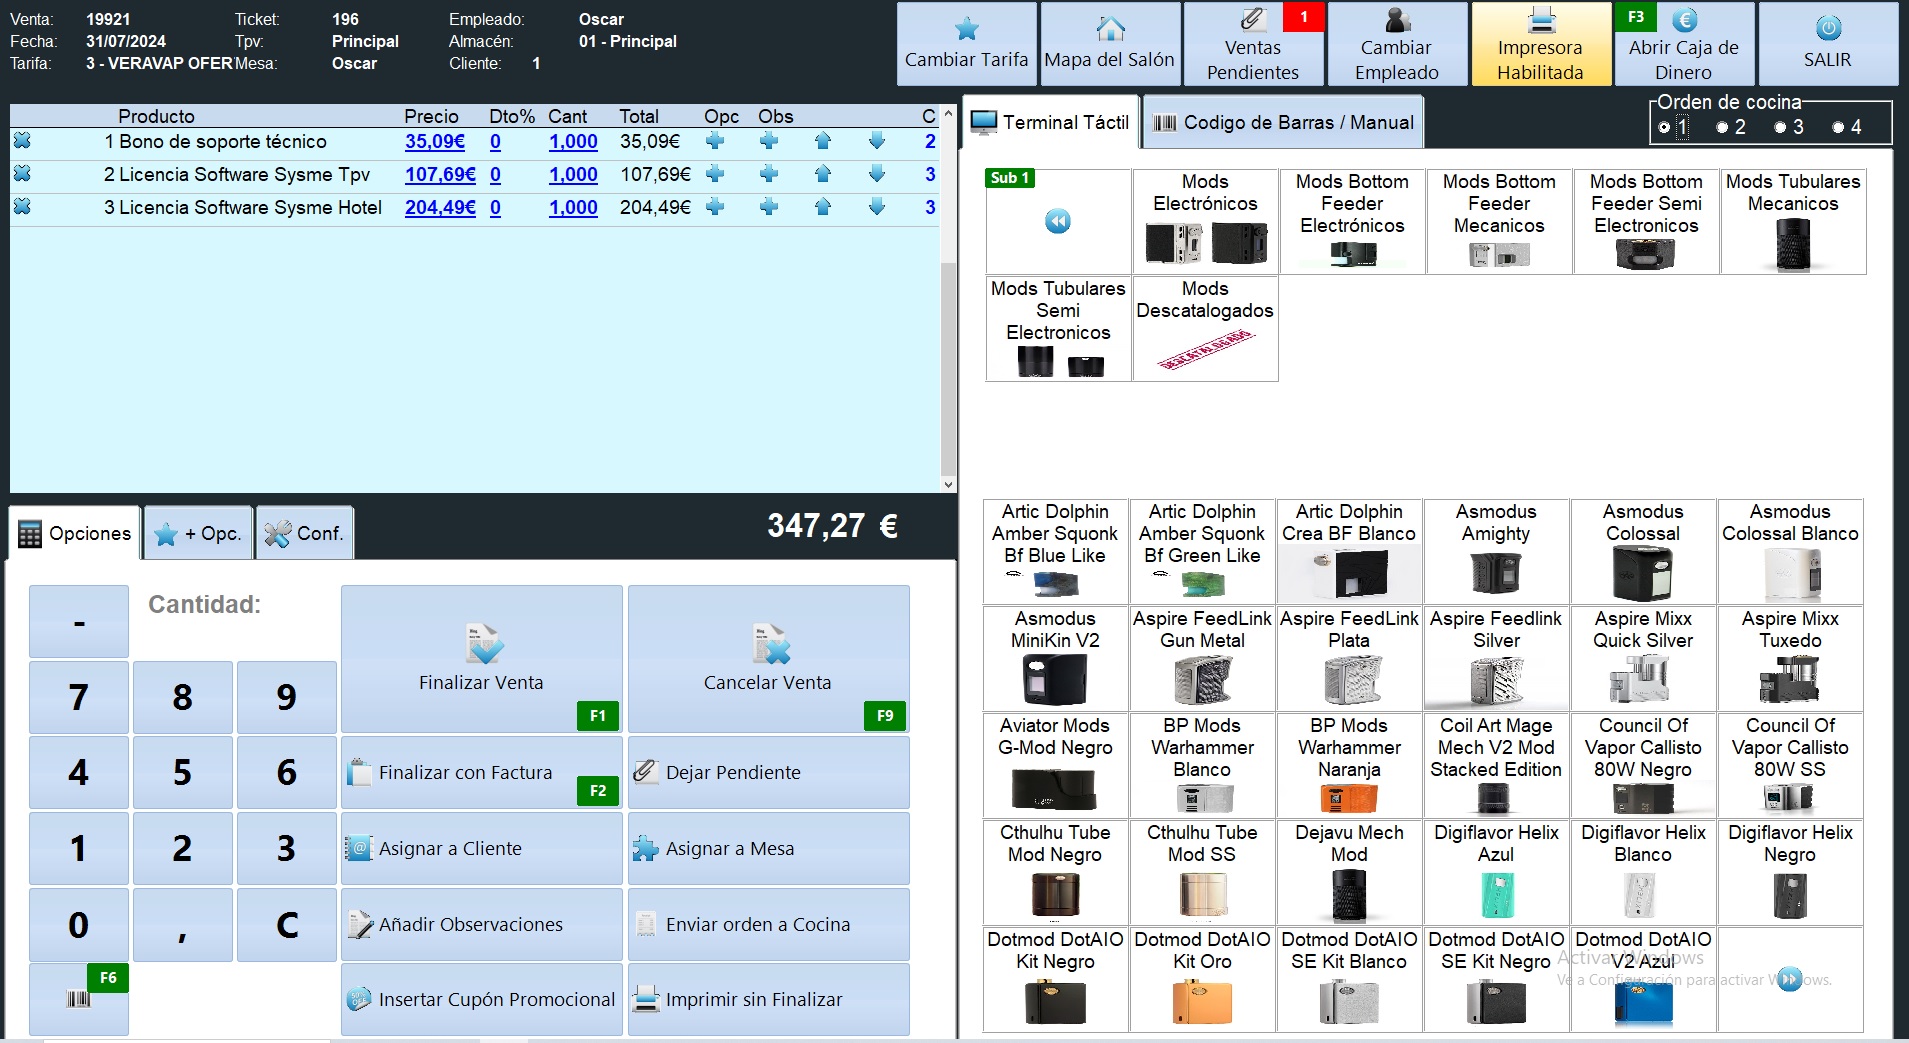Move Licencia Software Sysme Hotel row down
The image size is (1909, 1043).
[876, 208]
